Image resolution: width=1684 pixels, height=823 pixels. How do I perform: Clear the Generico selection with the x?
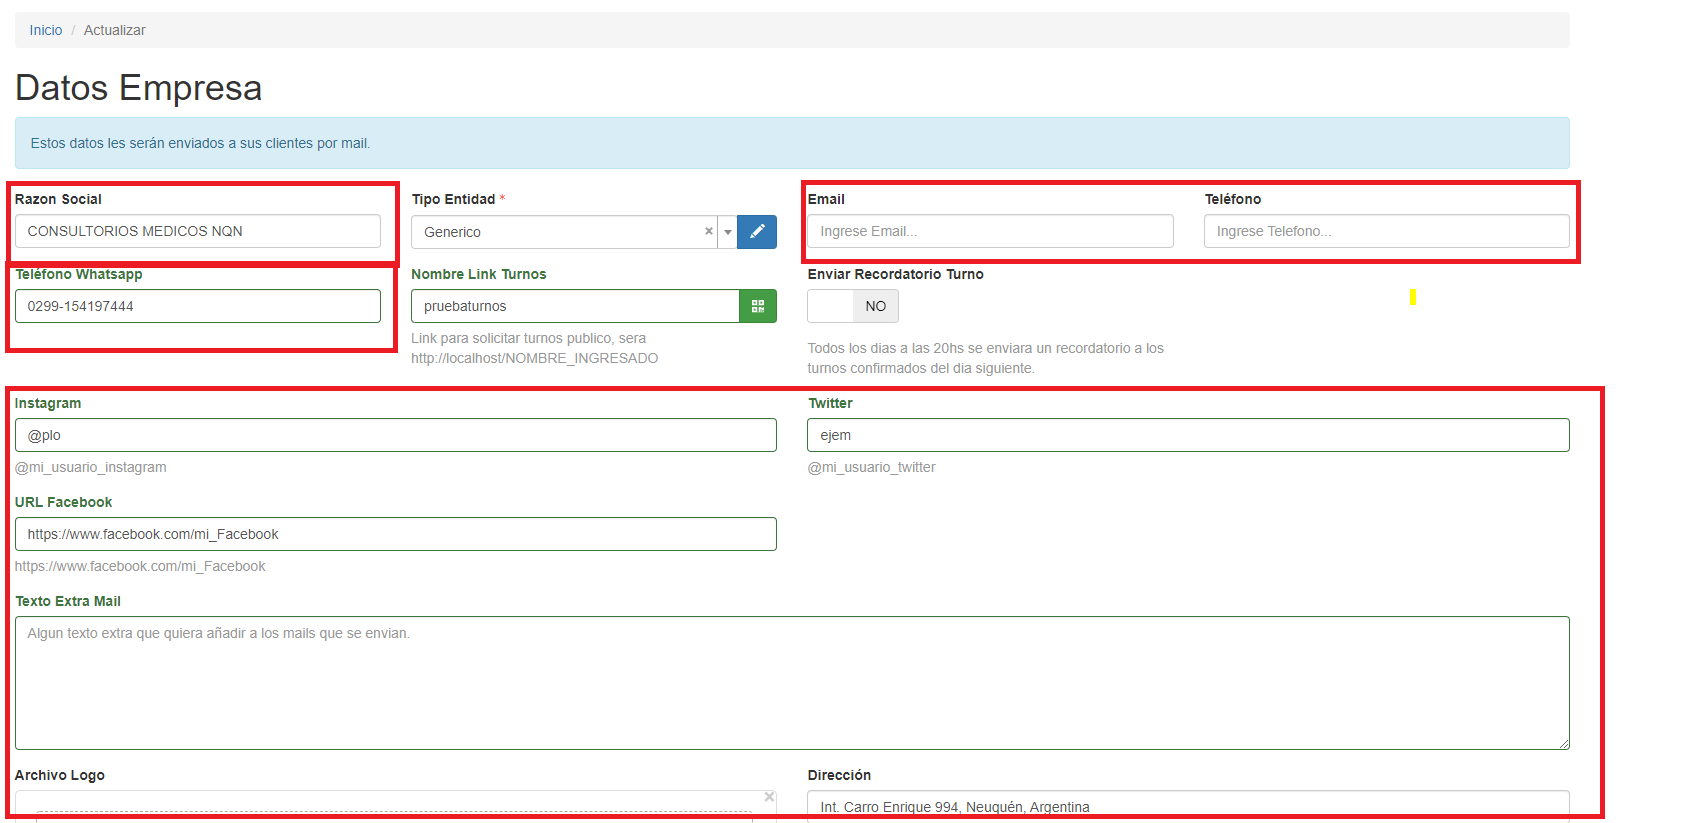click(709, 231)
